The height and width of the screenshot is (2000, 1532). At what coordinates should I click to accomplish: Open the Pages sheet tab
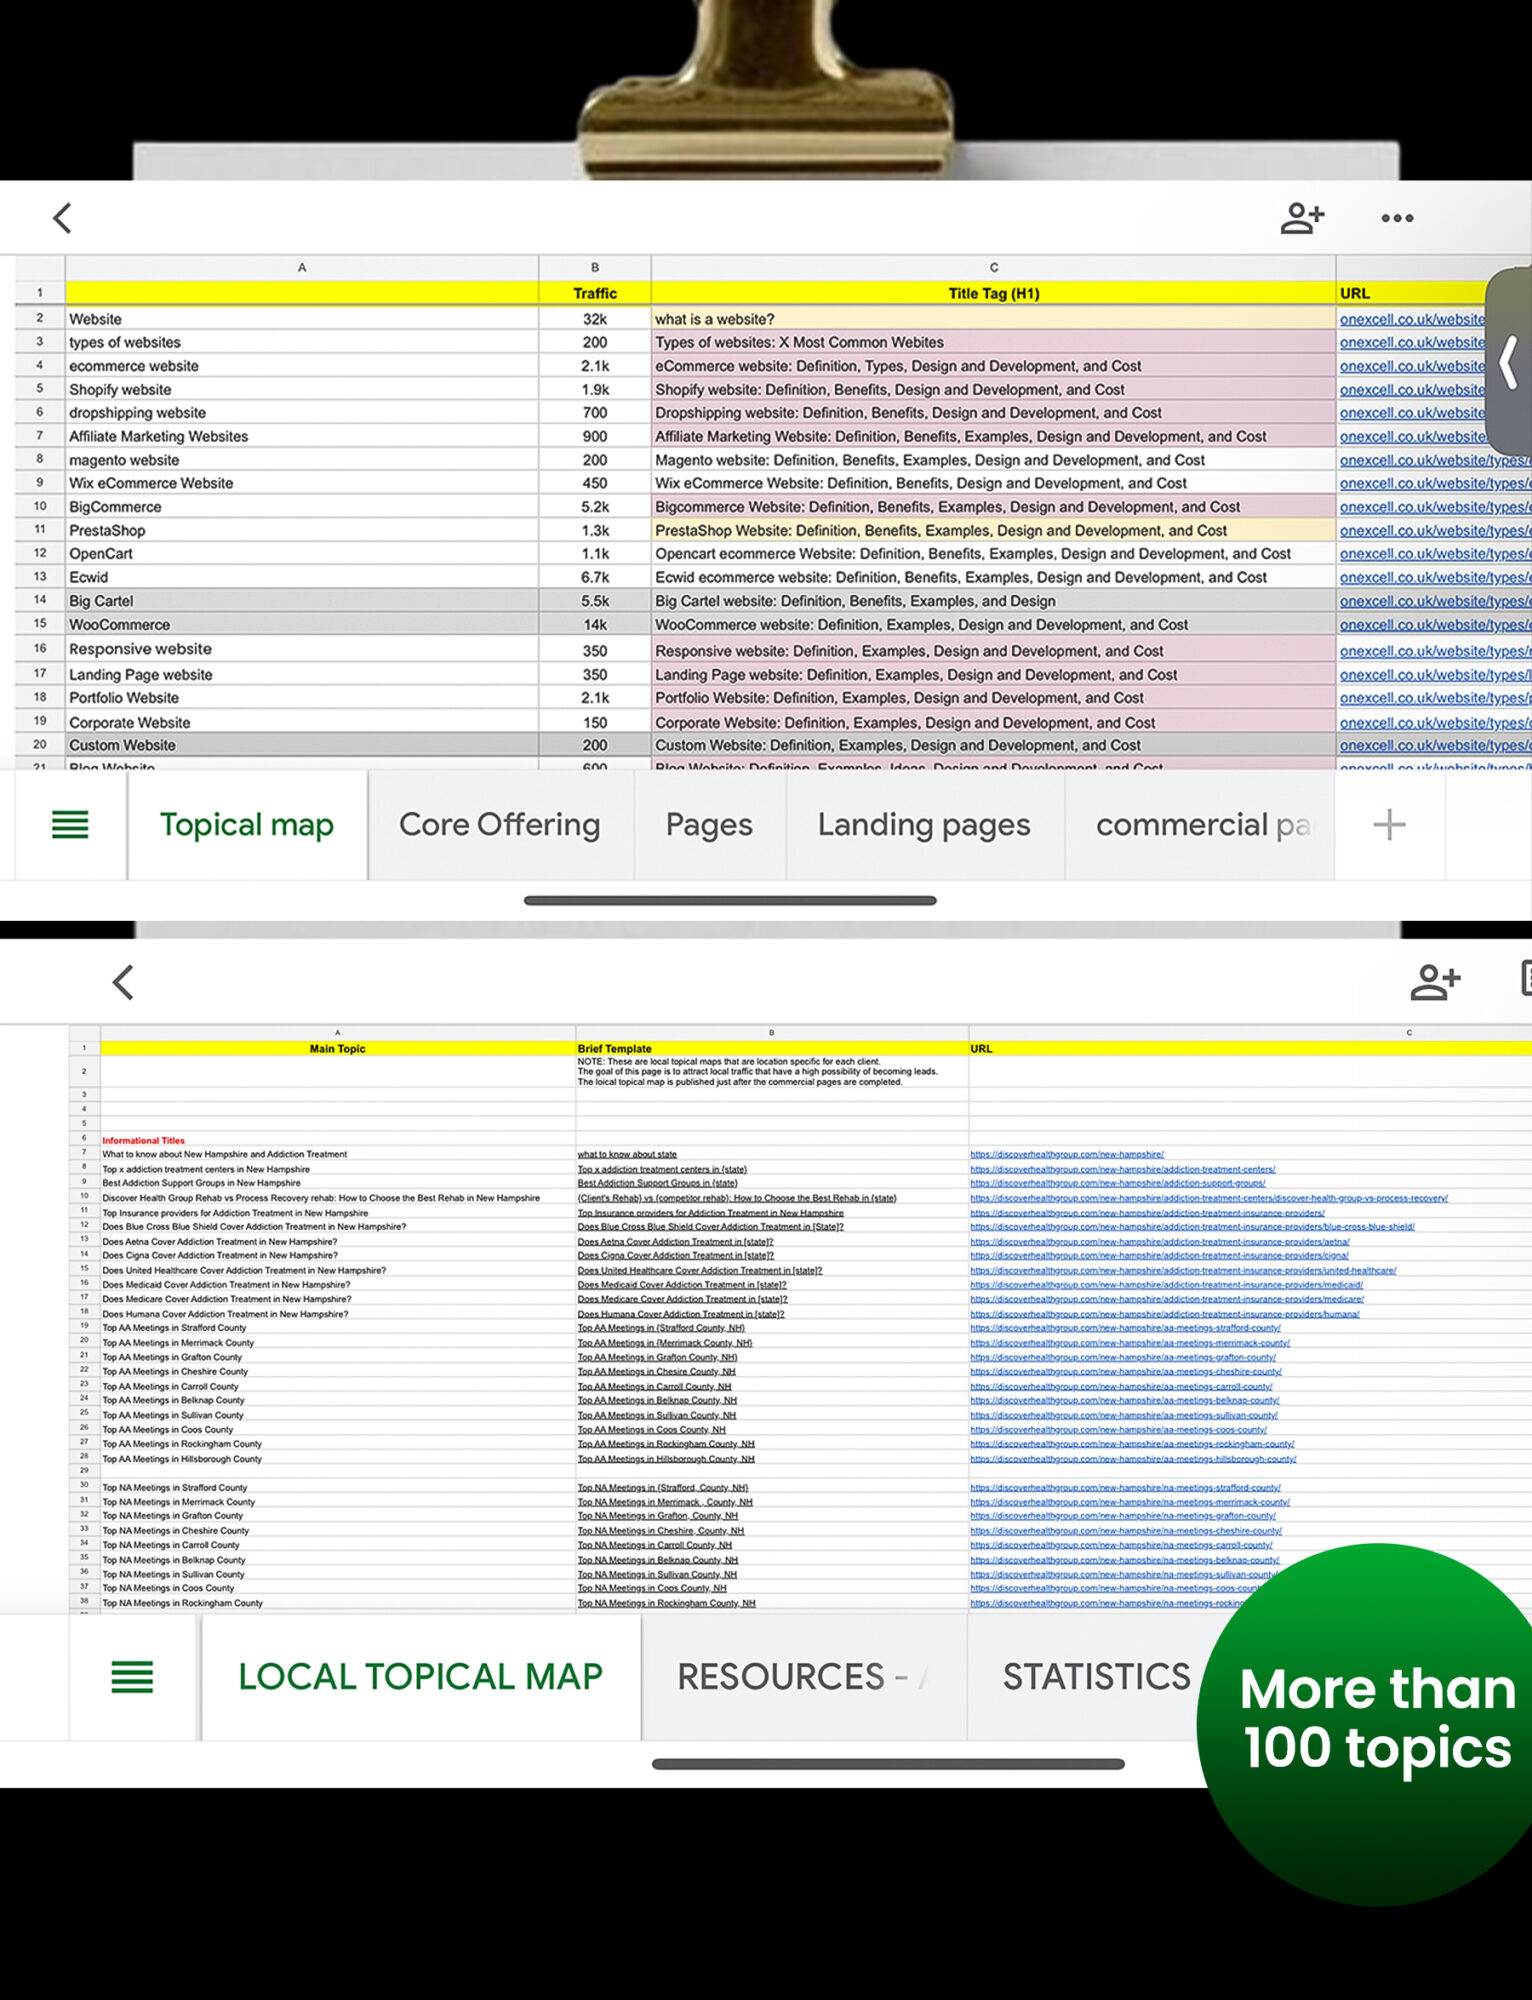click(x=709, y=825)
